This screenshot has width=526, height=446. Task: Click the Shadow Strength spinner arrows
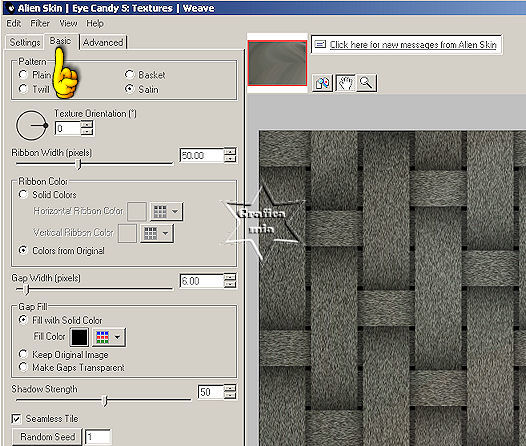tap(230, 392)
